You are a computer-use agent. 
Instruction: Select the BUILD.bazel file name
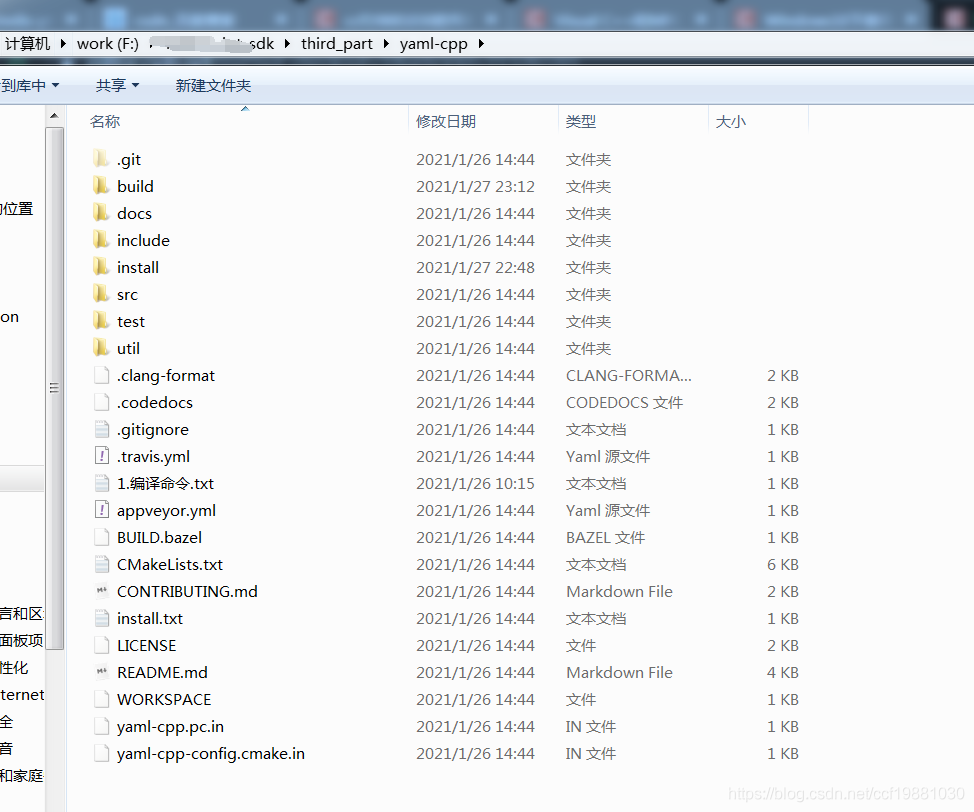tap(159, 537)
